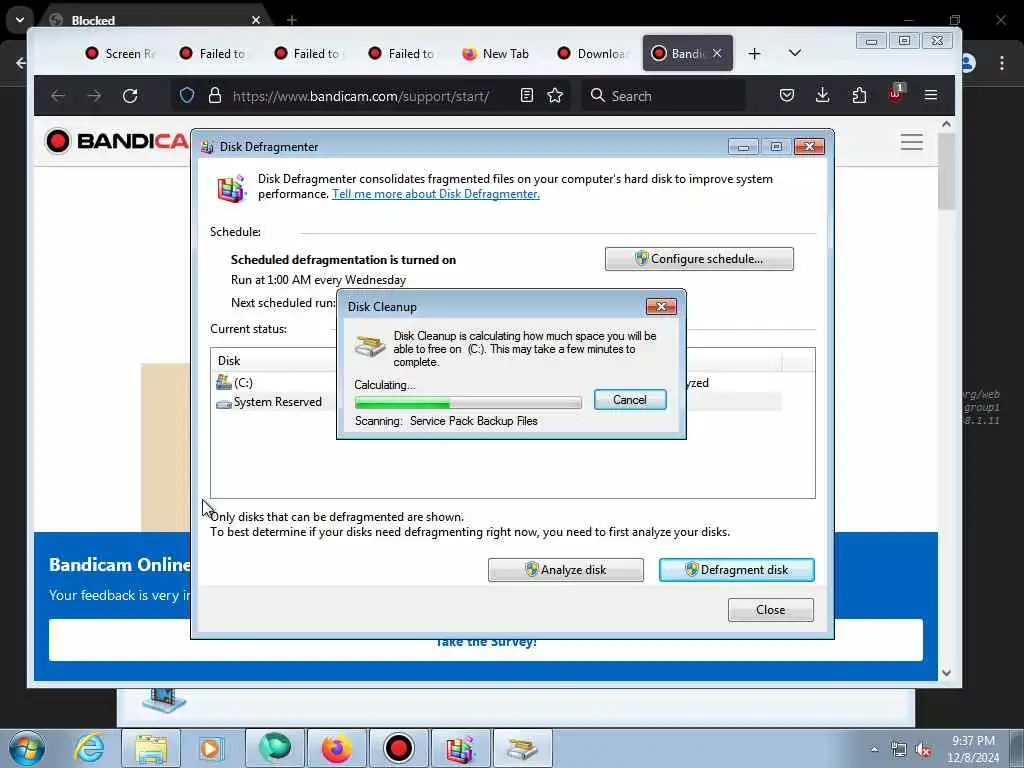Close the Blocked tab in Chrome

click(x=256, y=20)
